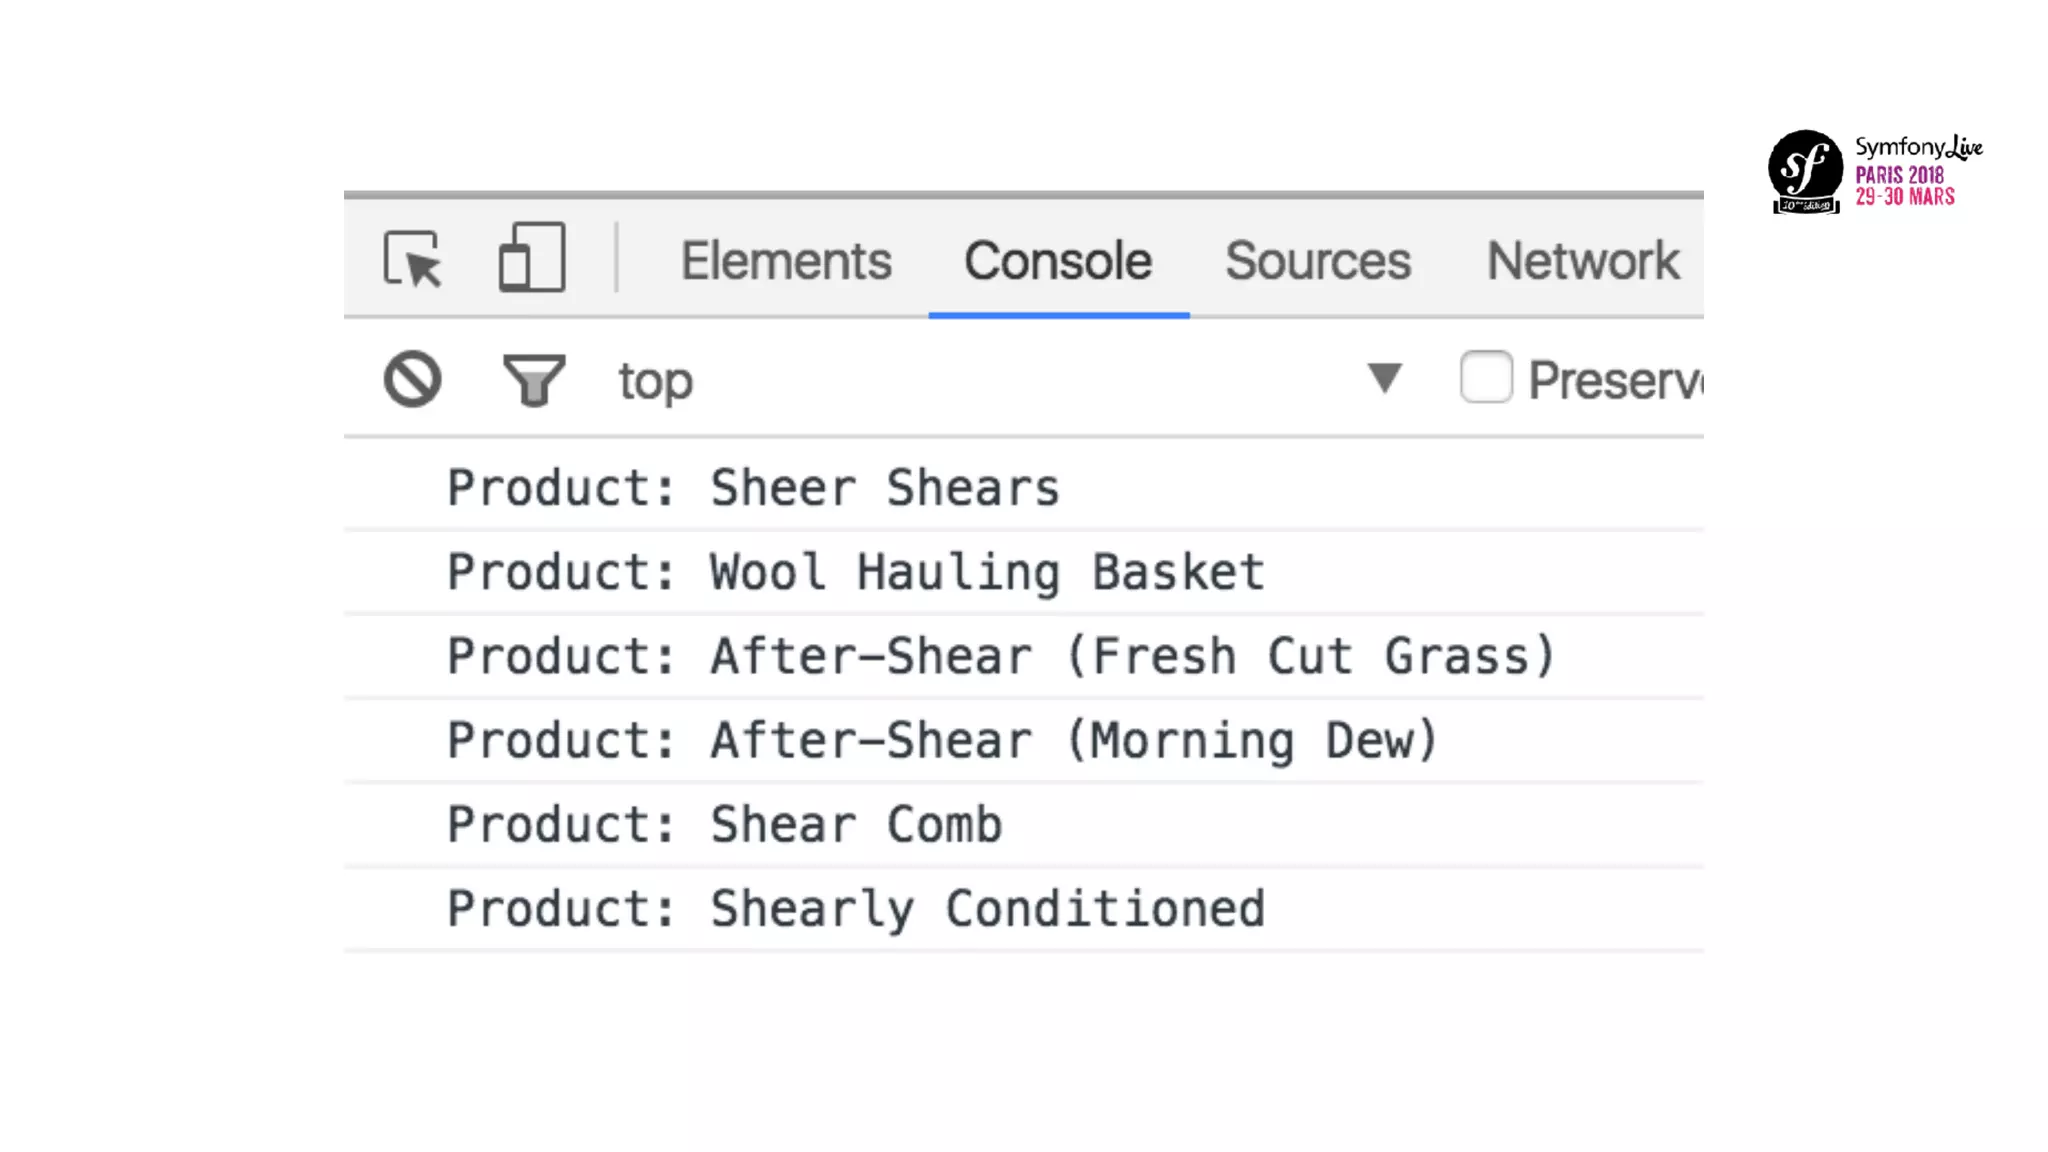The height and width of the screenshot is (1152, 2048).
Task: Go to the Network tab
Action: [1583, 261]
